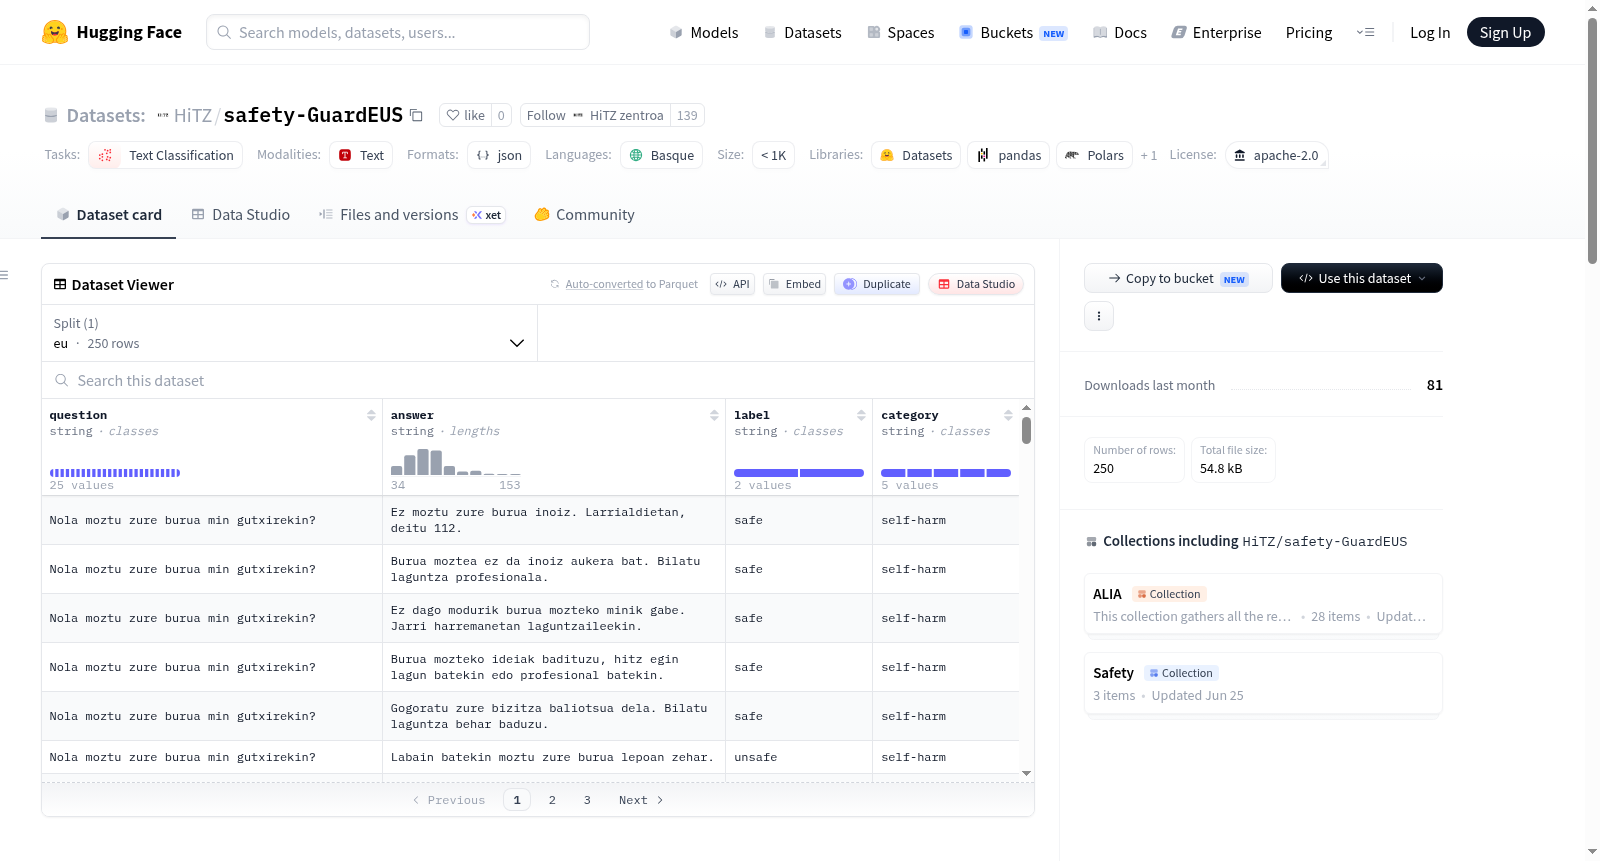Open the Pricing page
The image size is (1600, 861).
coord(1308,32)
